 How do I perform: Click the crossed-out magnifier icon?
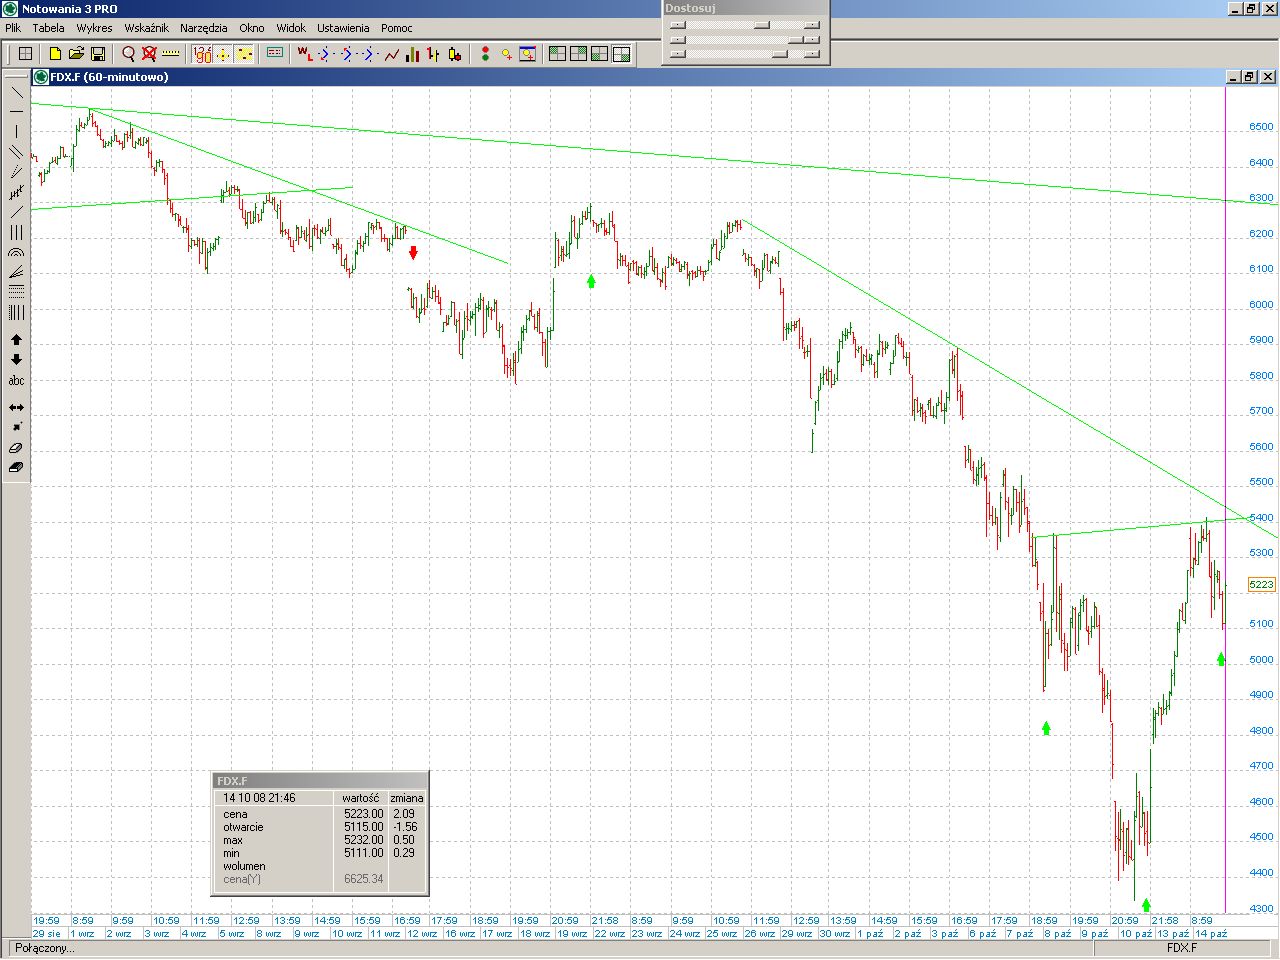(149, 54)
